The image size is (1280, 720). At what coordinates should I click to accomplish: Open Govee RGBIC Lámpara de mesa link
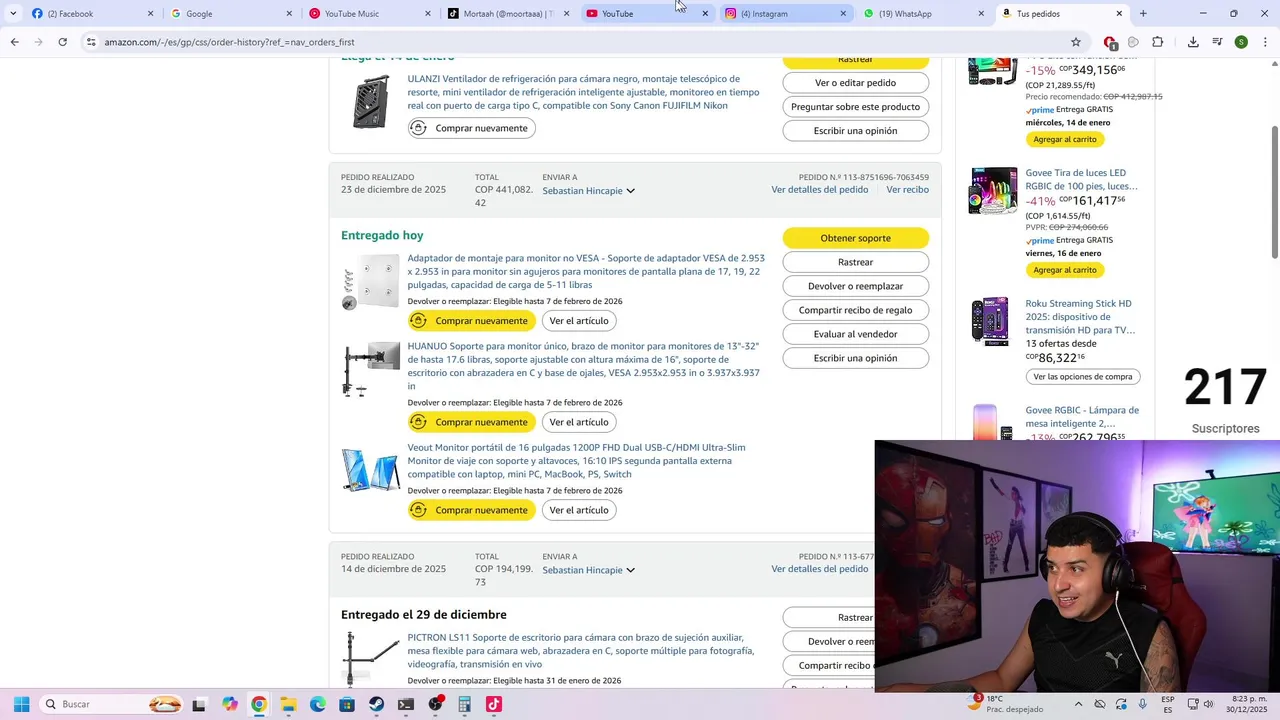point(1082,417)
